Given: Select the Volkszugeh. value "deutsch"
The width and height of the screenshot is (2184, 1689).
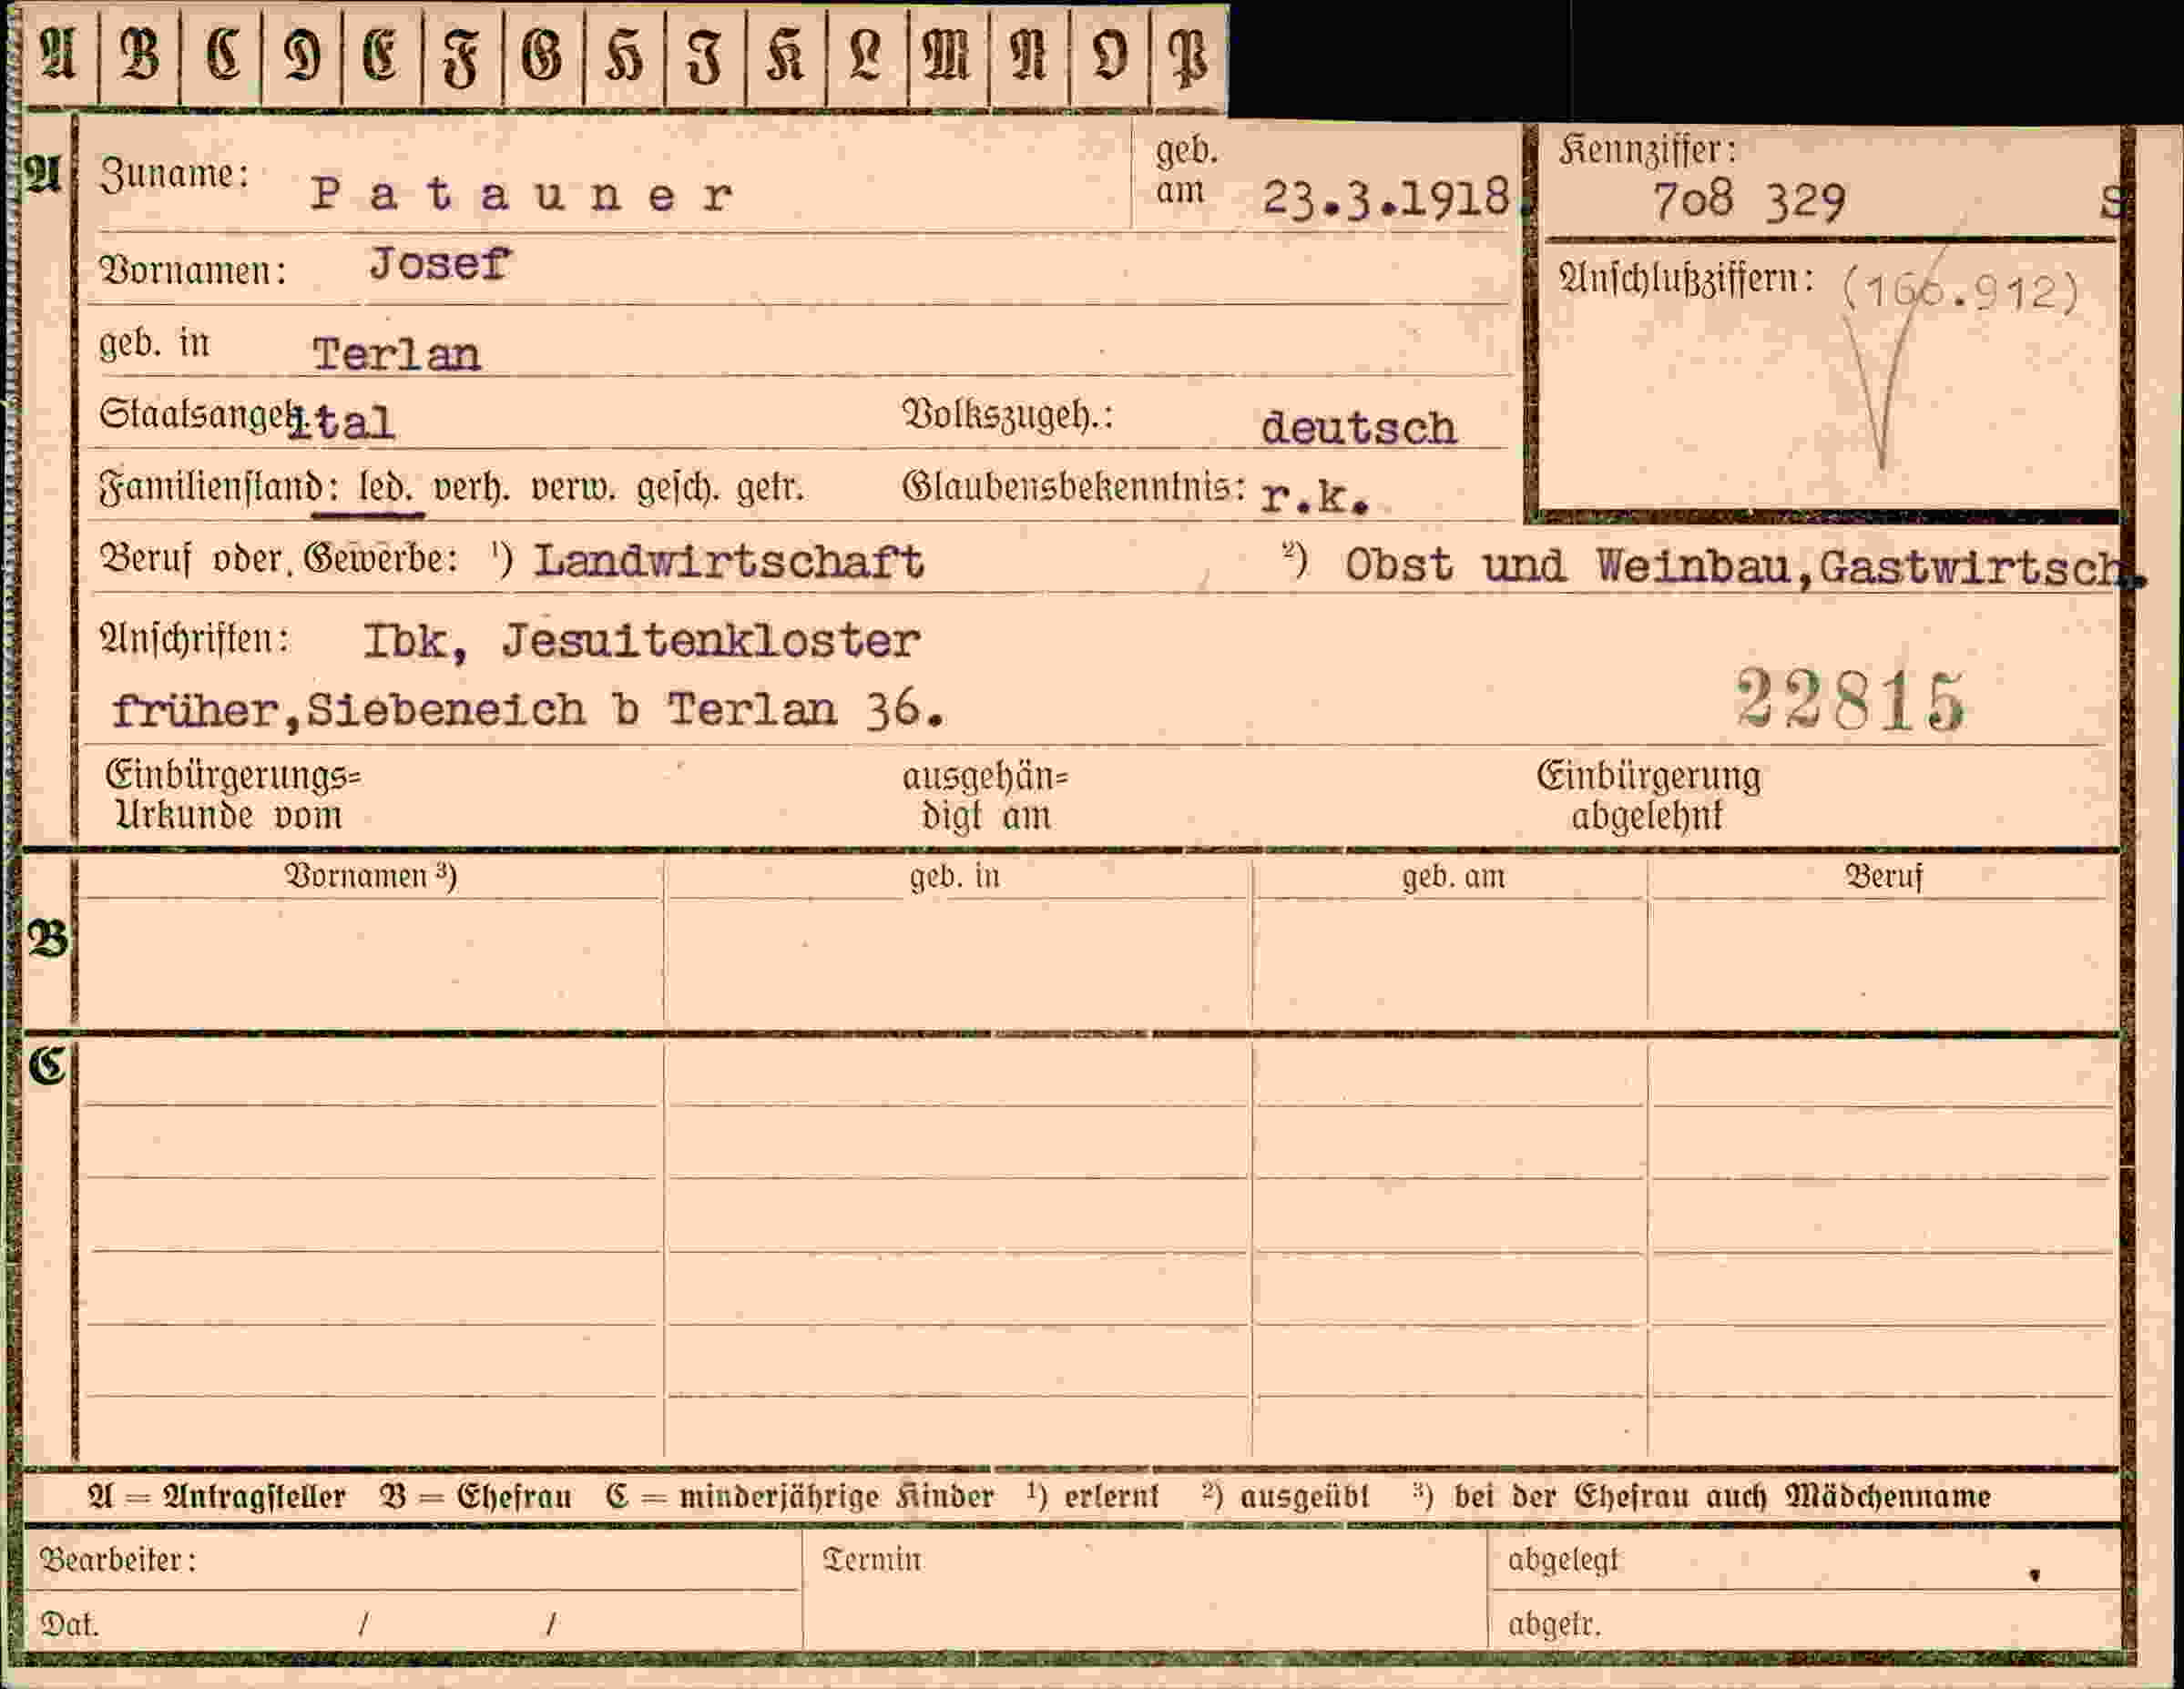Looking at the screenshot, I should [x=1358, y=427].
